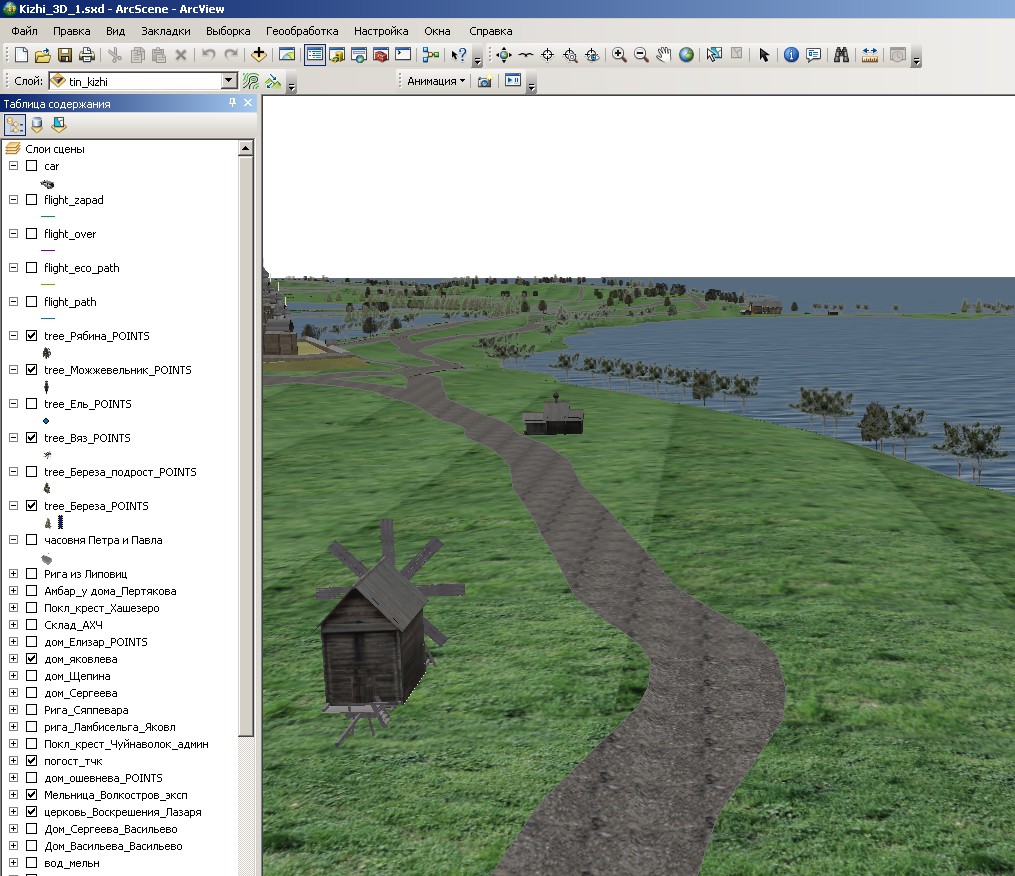Click the Full Extent globe icon
This screenshot has height=876, width=1015.
[x=686, y=55]
